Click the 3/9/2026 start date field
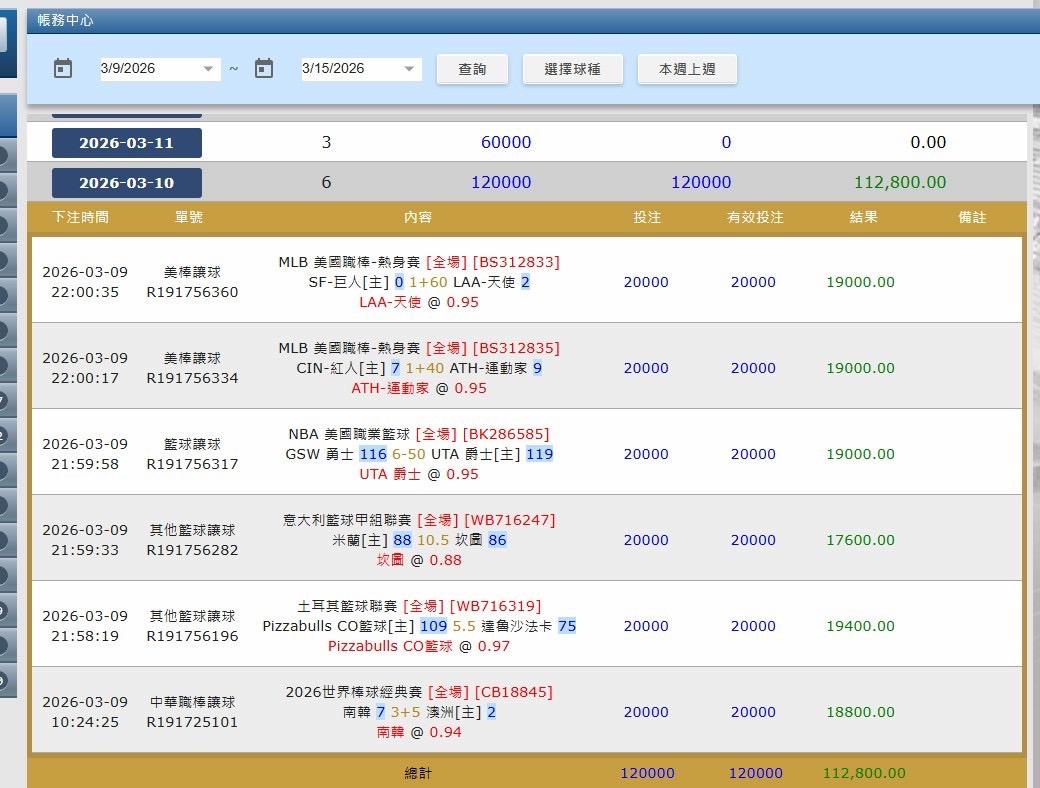1040x788 pixels. 148,69
